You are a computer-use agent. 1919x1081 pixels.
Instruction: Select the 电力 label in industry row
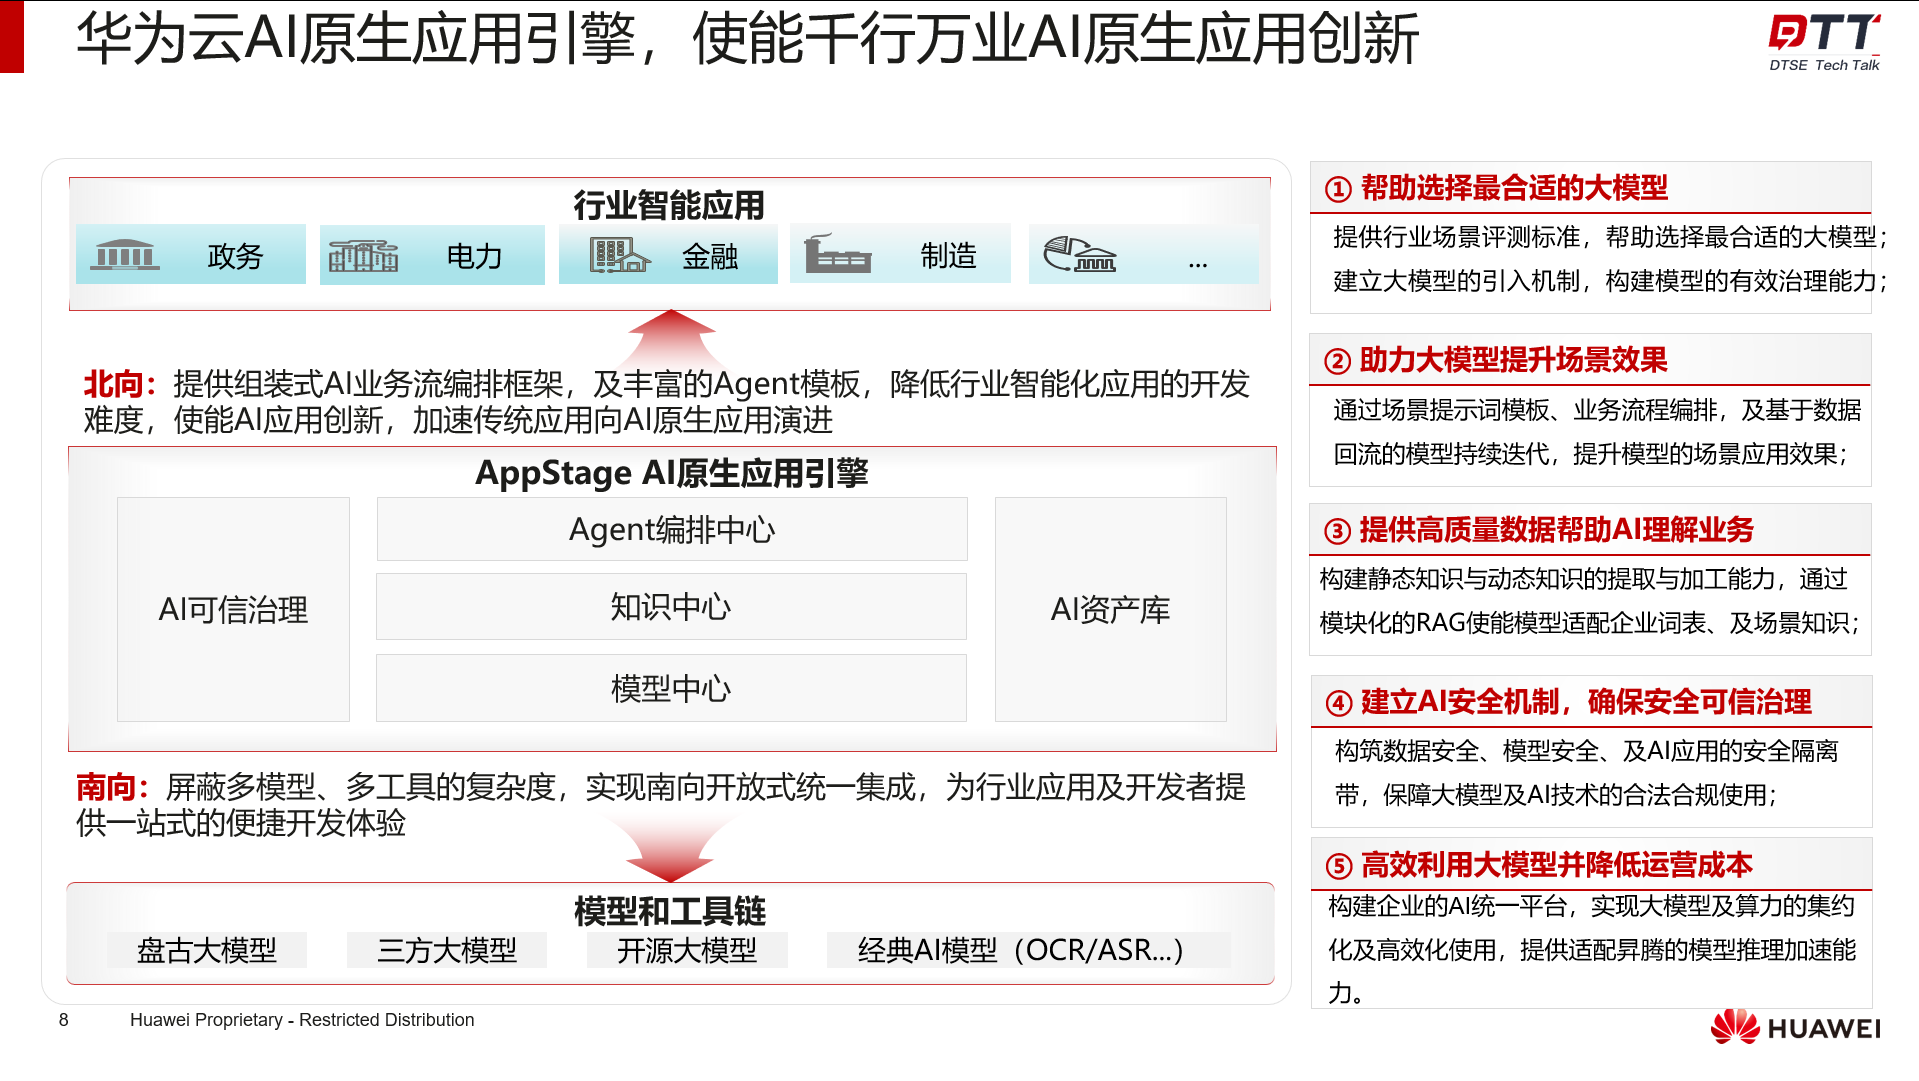(474, 256)
